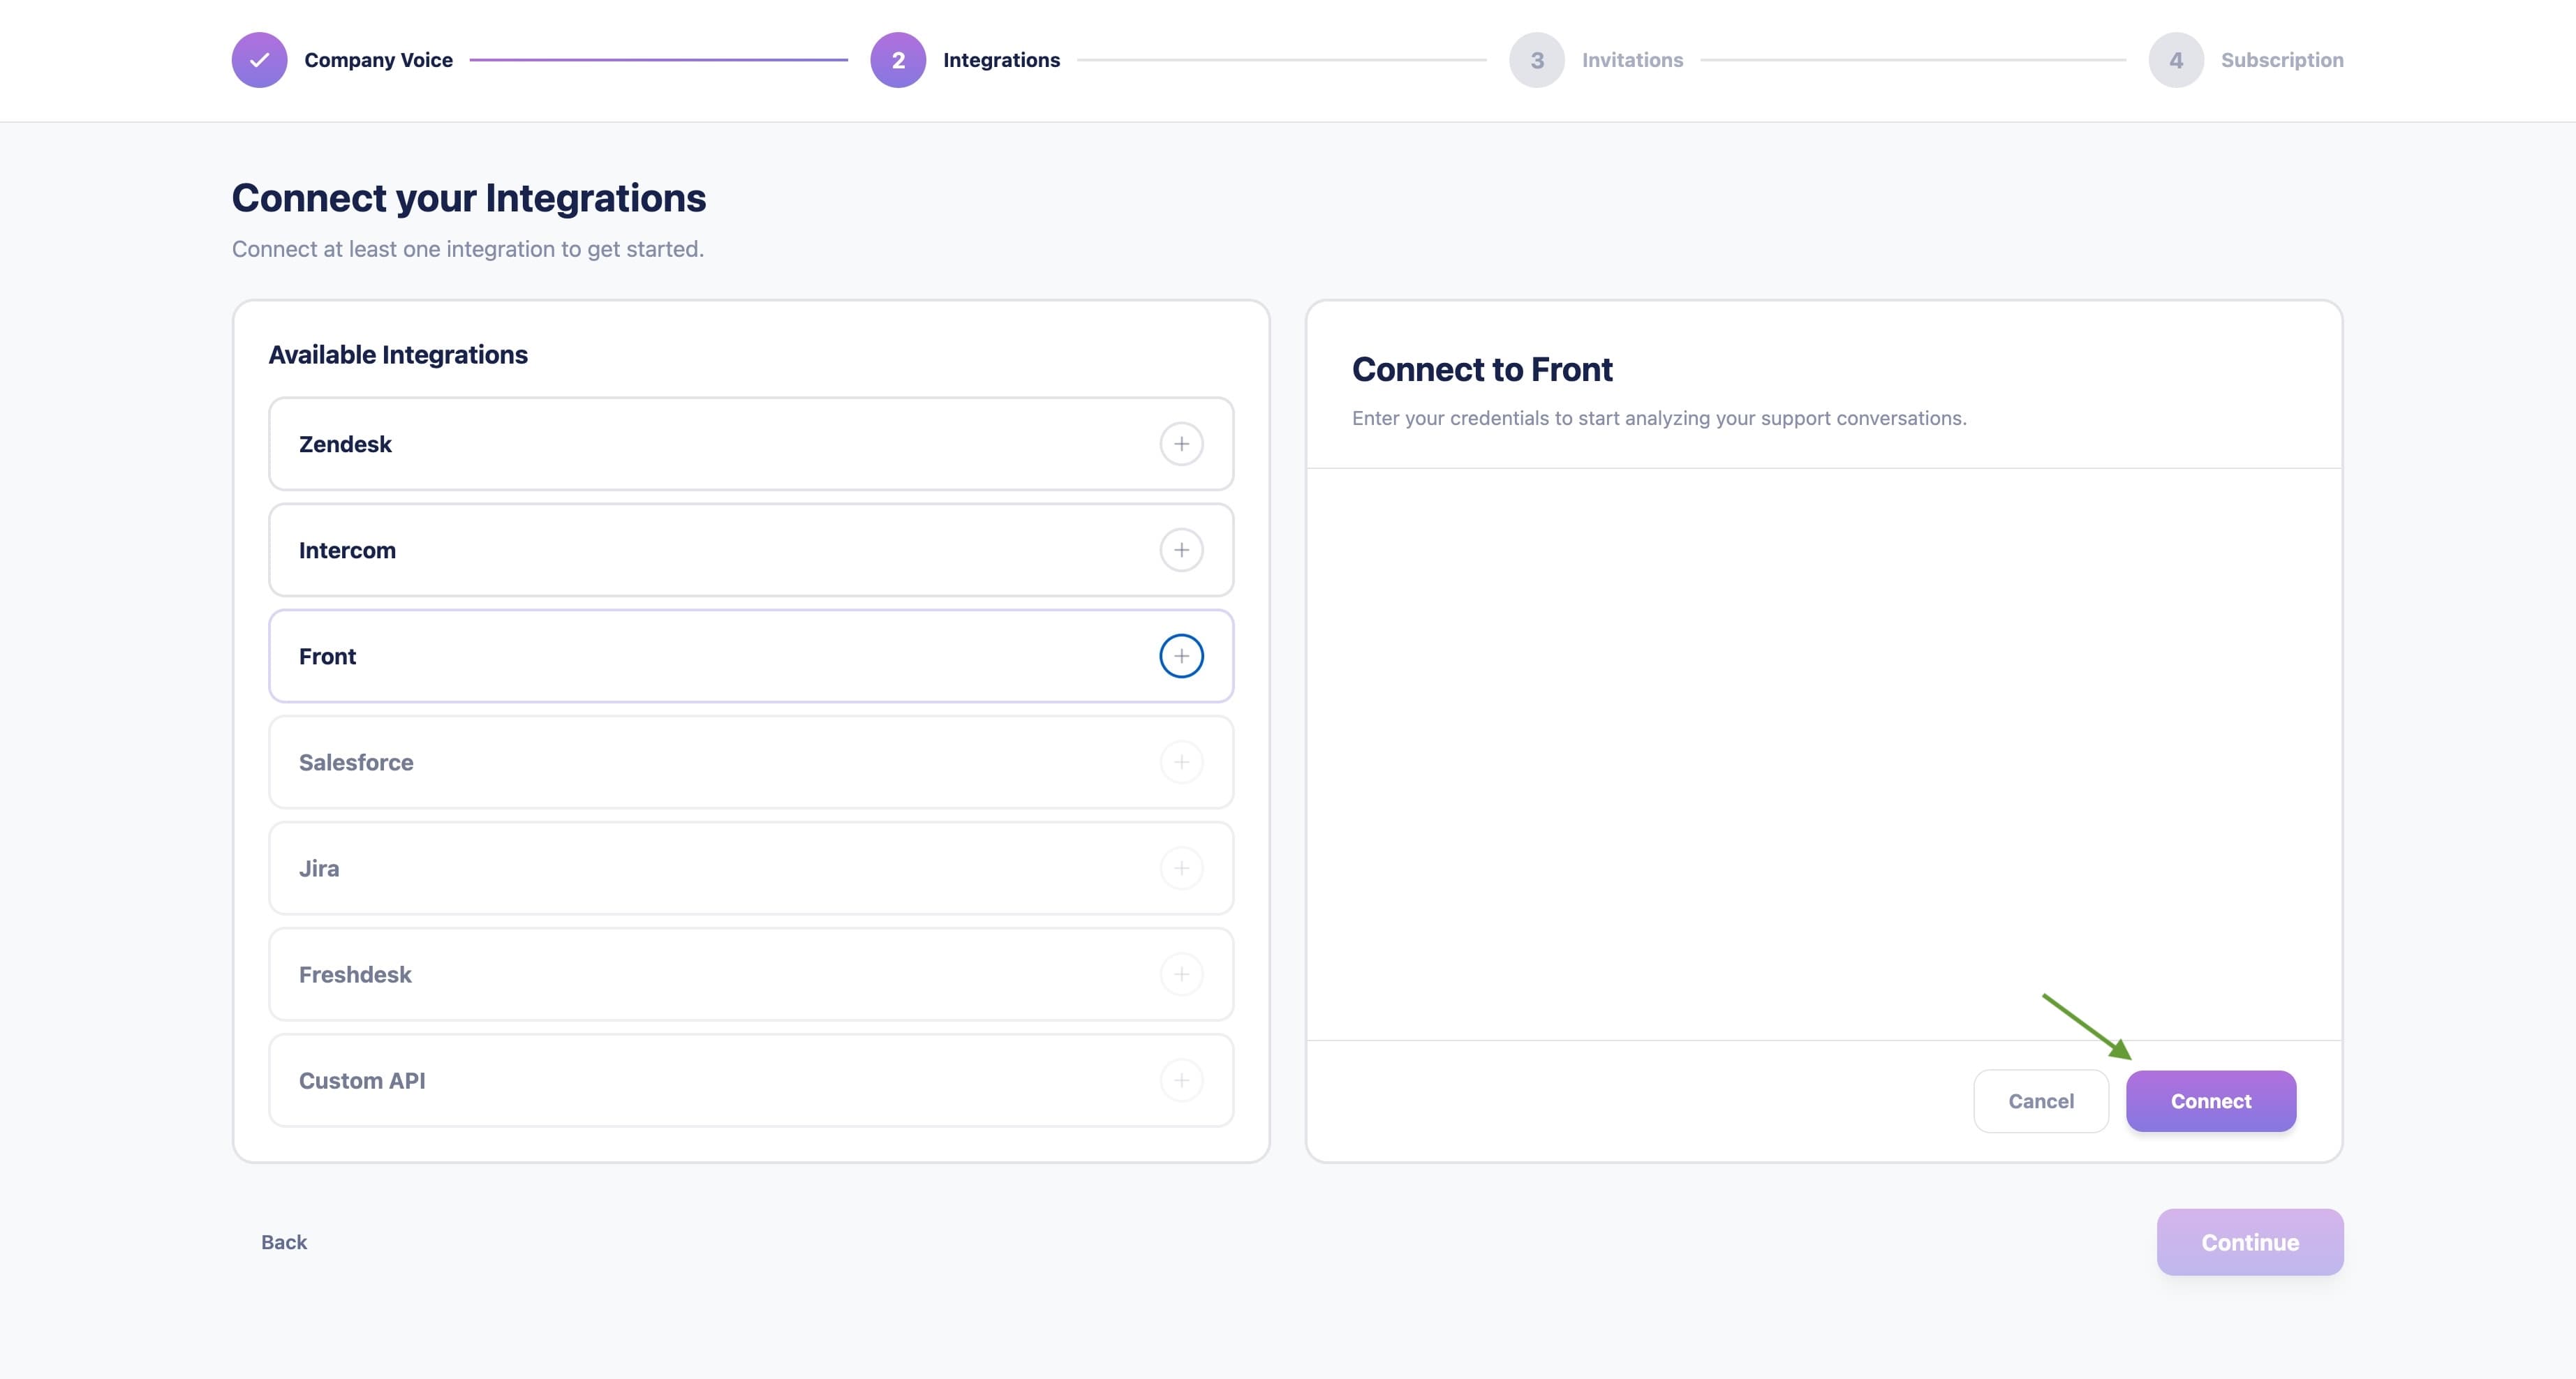Expand the Freshdesk integration entry
This screenshot has width=2576, height=1379.
[700, 974]
